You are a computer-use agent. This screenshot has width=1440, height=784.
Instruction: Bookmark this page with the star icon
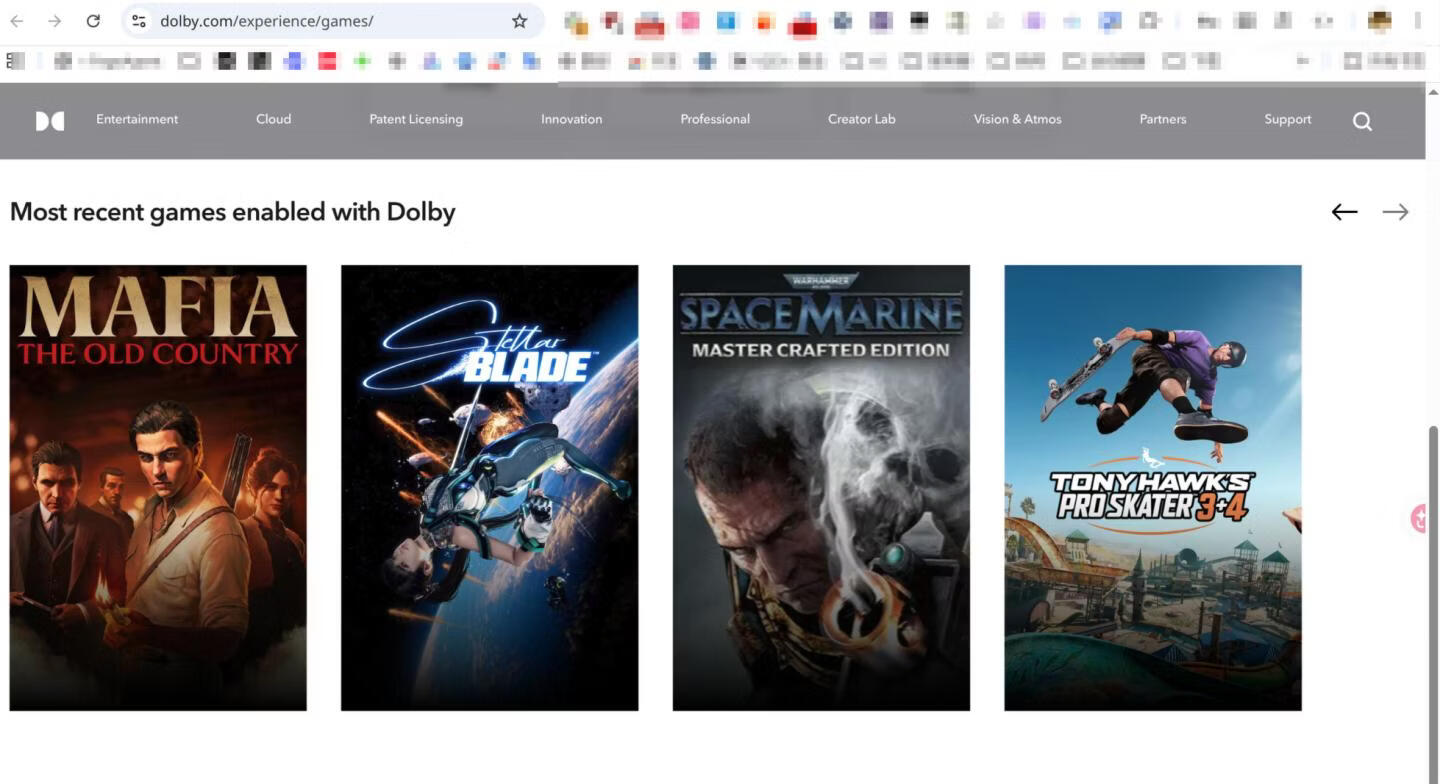pos(519,21)
